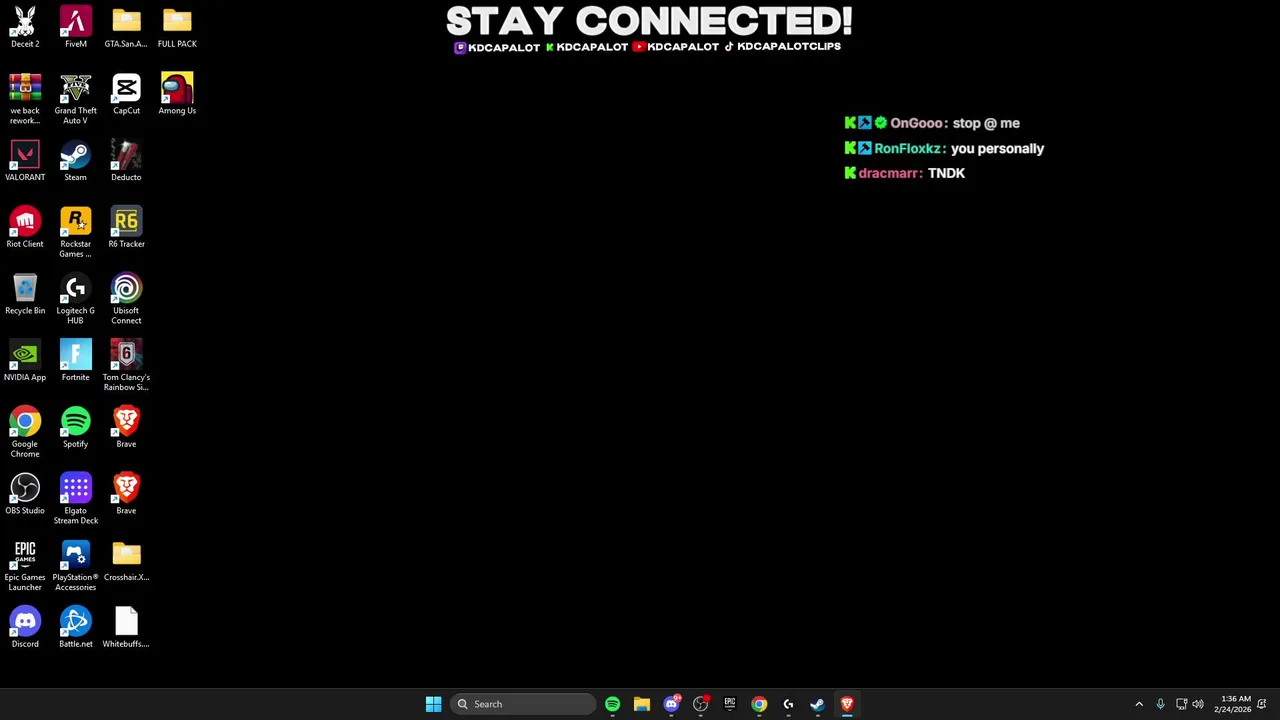This screenshot has width=1280, height=720.
Task: Launch OBS Studio desktop shortcut
Action: pos(25,494)
